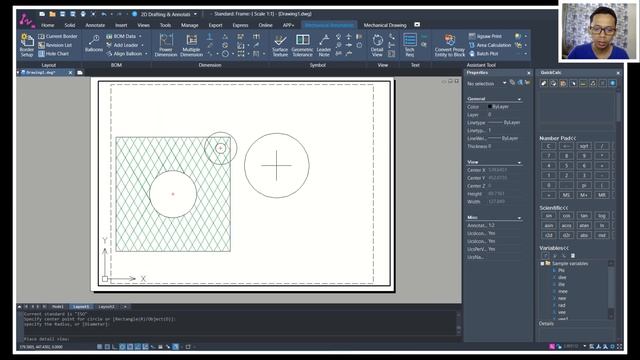The width and height of the screenshot is (640, 360).
Task: Click the C clear key on number pad
Action: click(x=548, y=146)
